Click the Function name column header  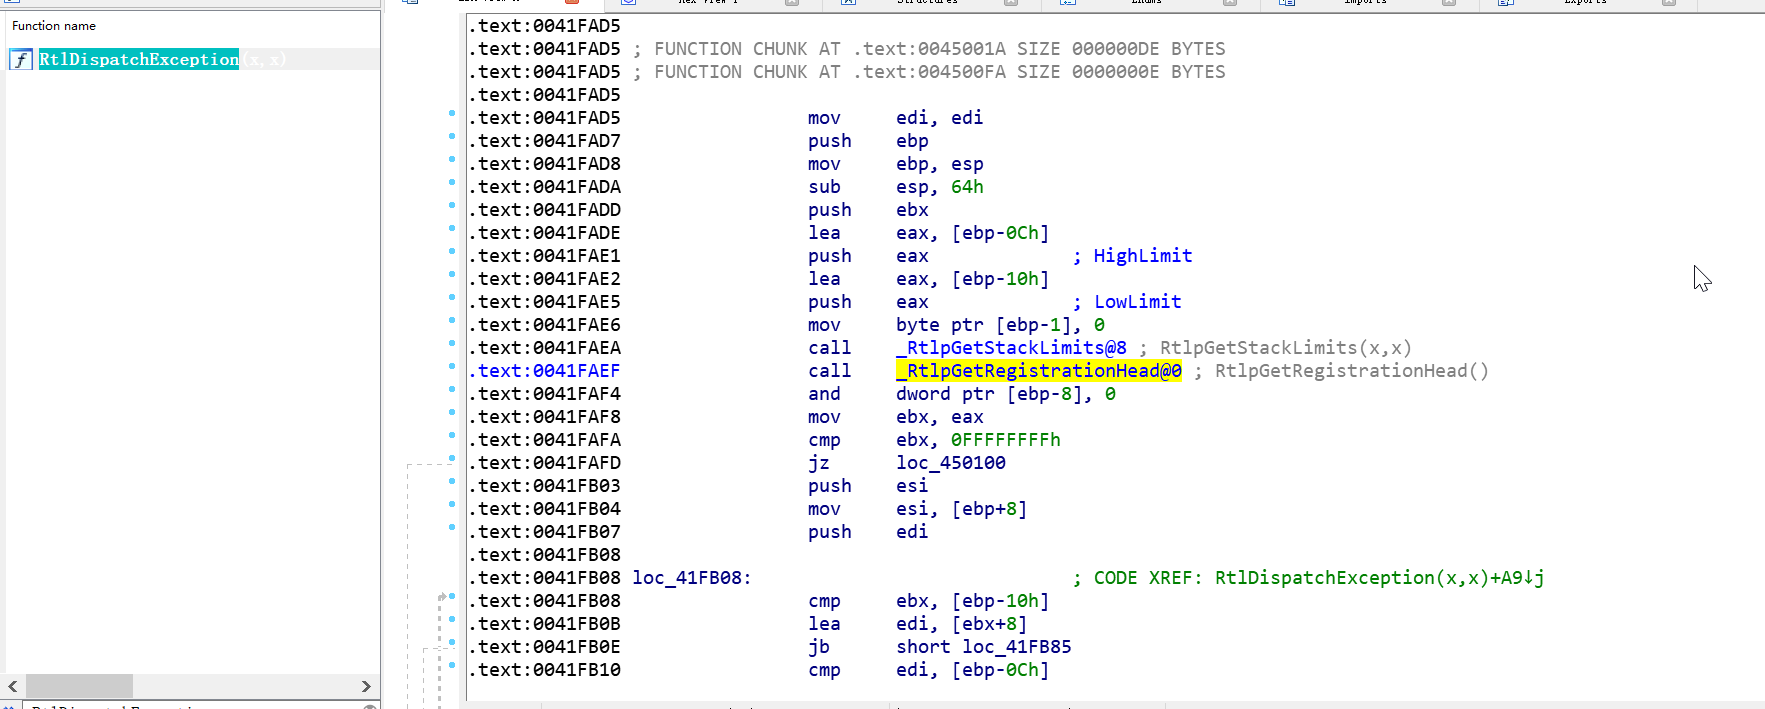(x=54, y=26)
